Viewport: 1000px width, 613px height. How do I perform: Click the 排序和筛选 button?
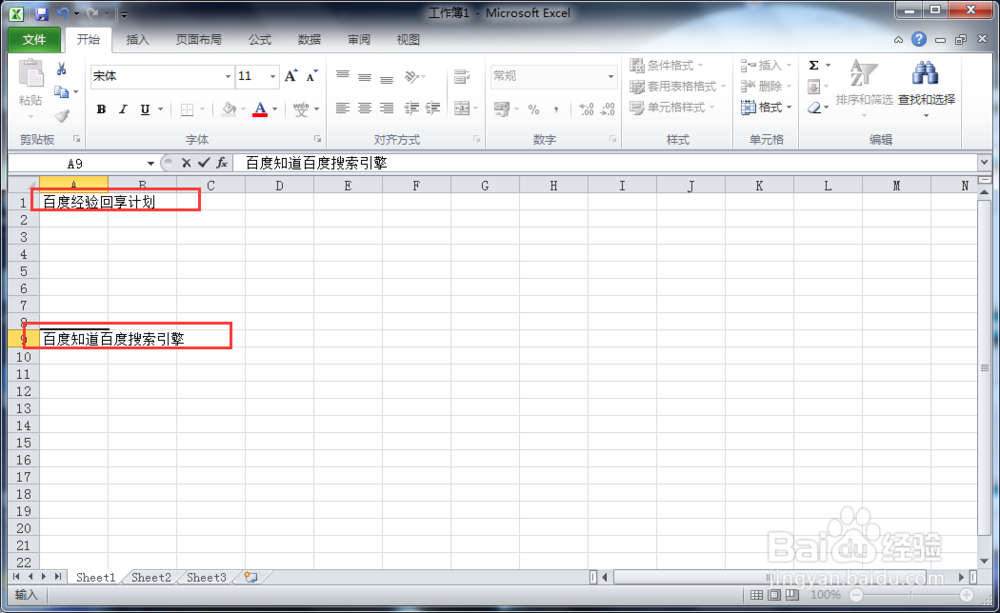(864, 87)
